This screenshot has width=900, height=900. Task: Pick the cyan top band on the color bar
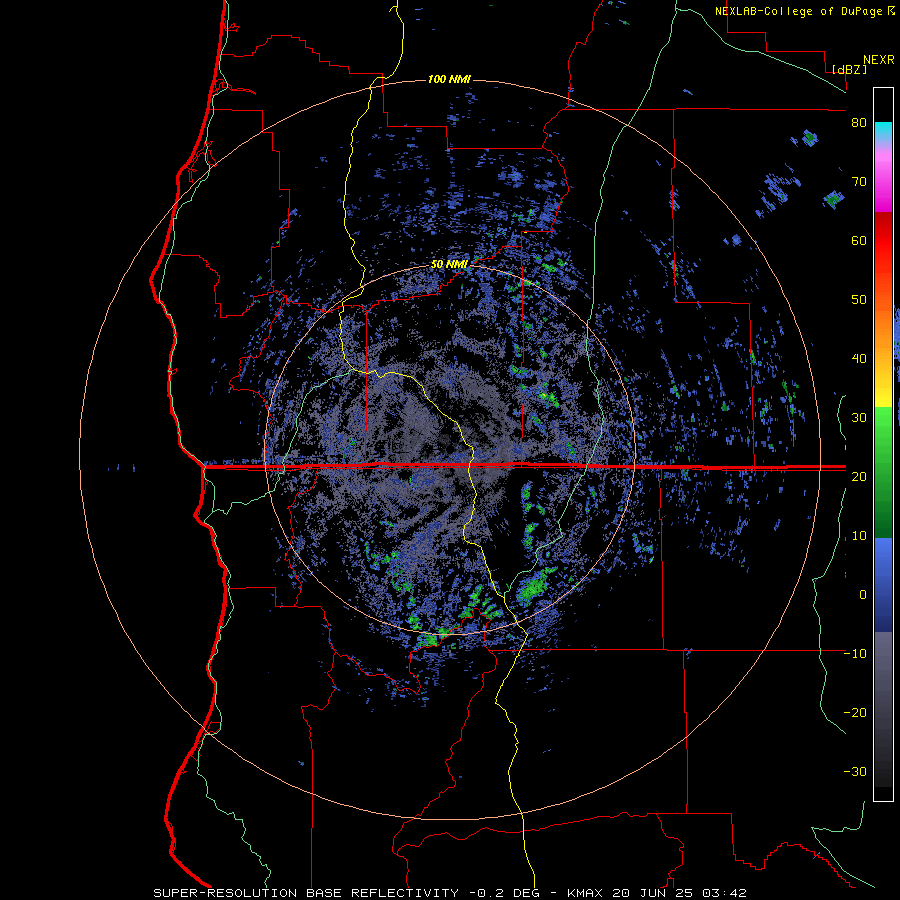pyautogui.click(x=883, y=131)
